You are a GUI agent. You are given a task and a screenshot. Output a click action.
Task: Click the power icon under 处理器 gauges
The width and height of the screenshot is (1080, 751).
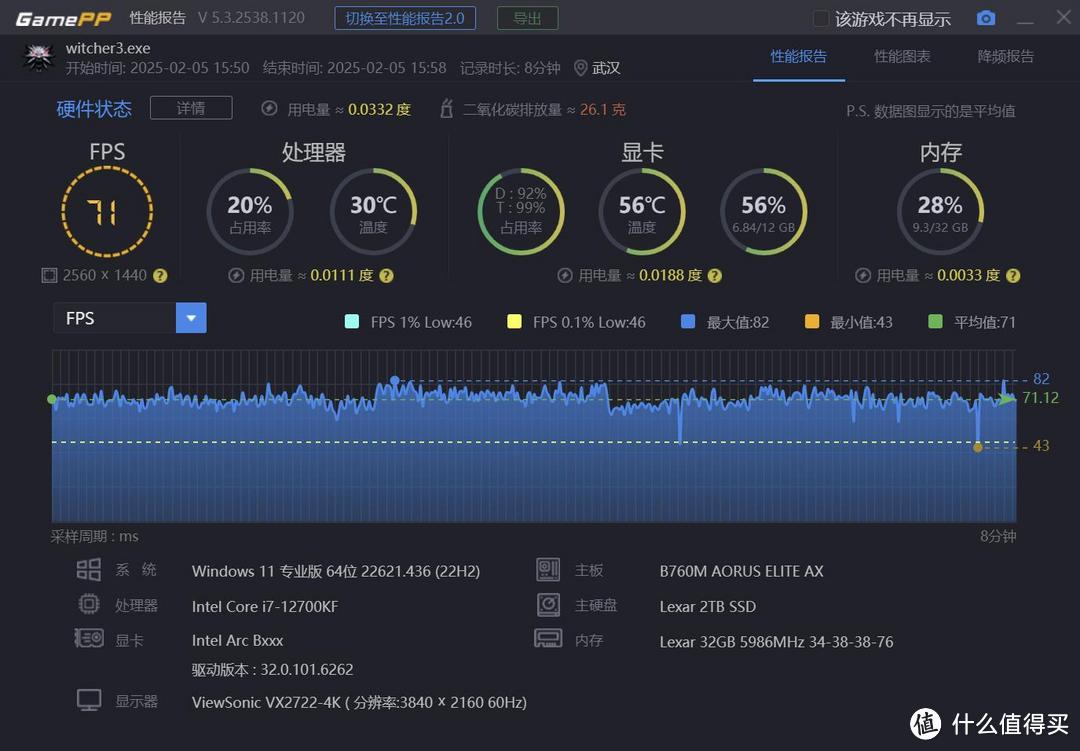point(236,276)
